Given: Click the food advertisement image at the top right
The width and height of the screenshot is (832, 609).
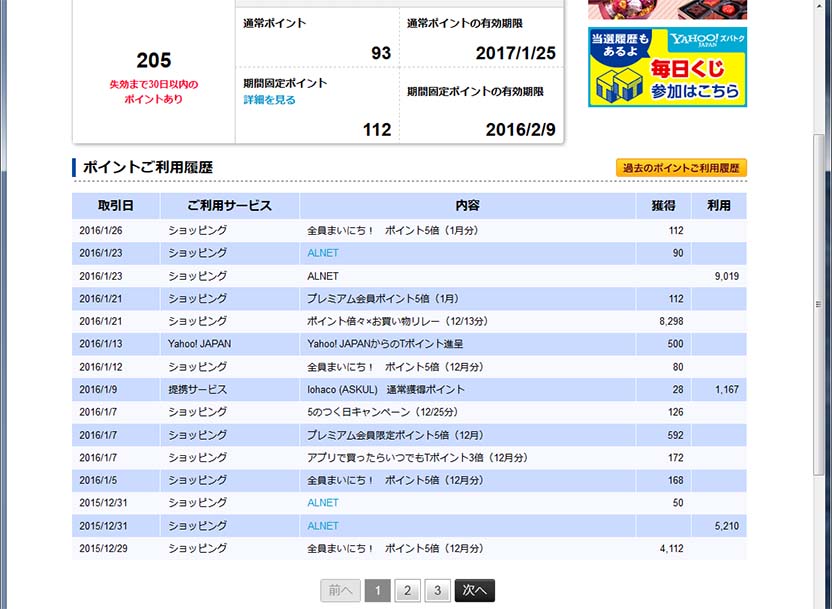Looking at the screenshot, I should 667,9.
